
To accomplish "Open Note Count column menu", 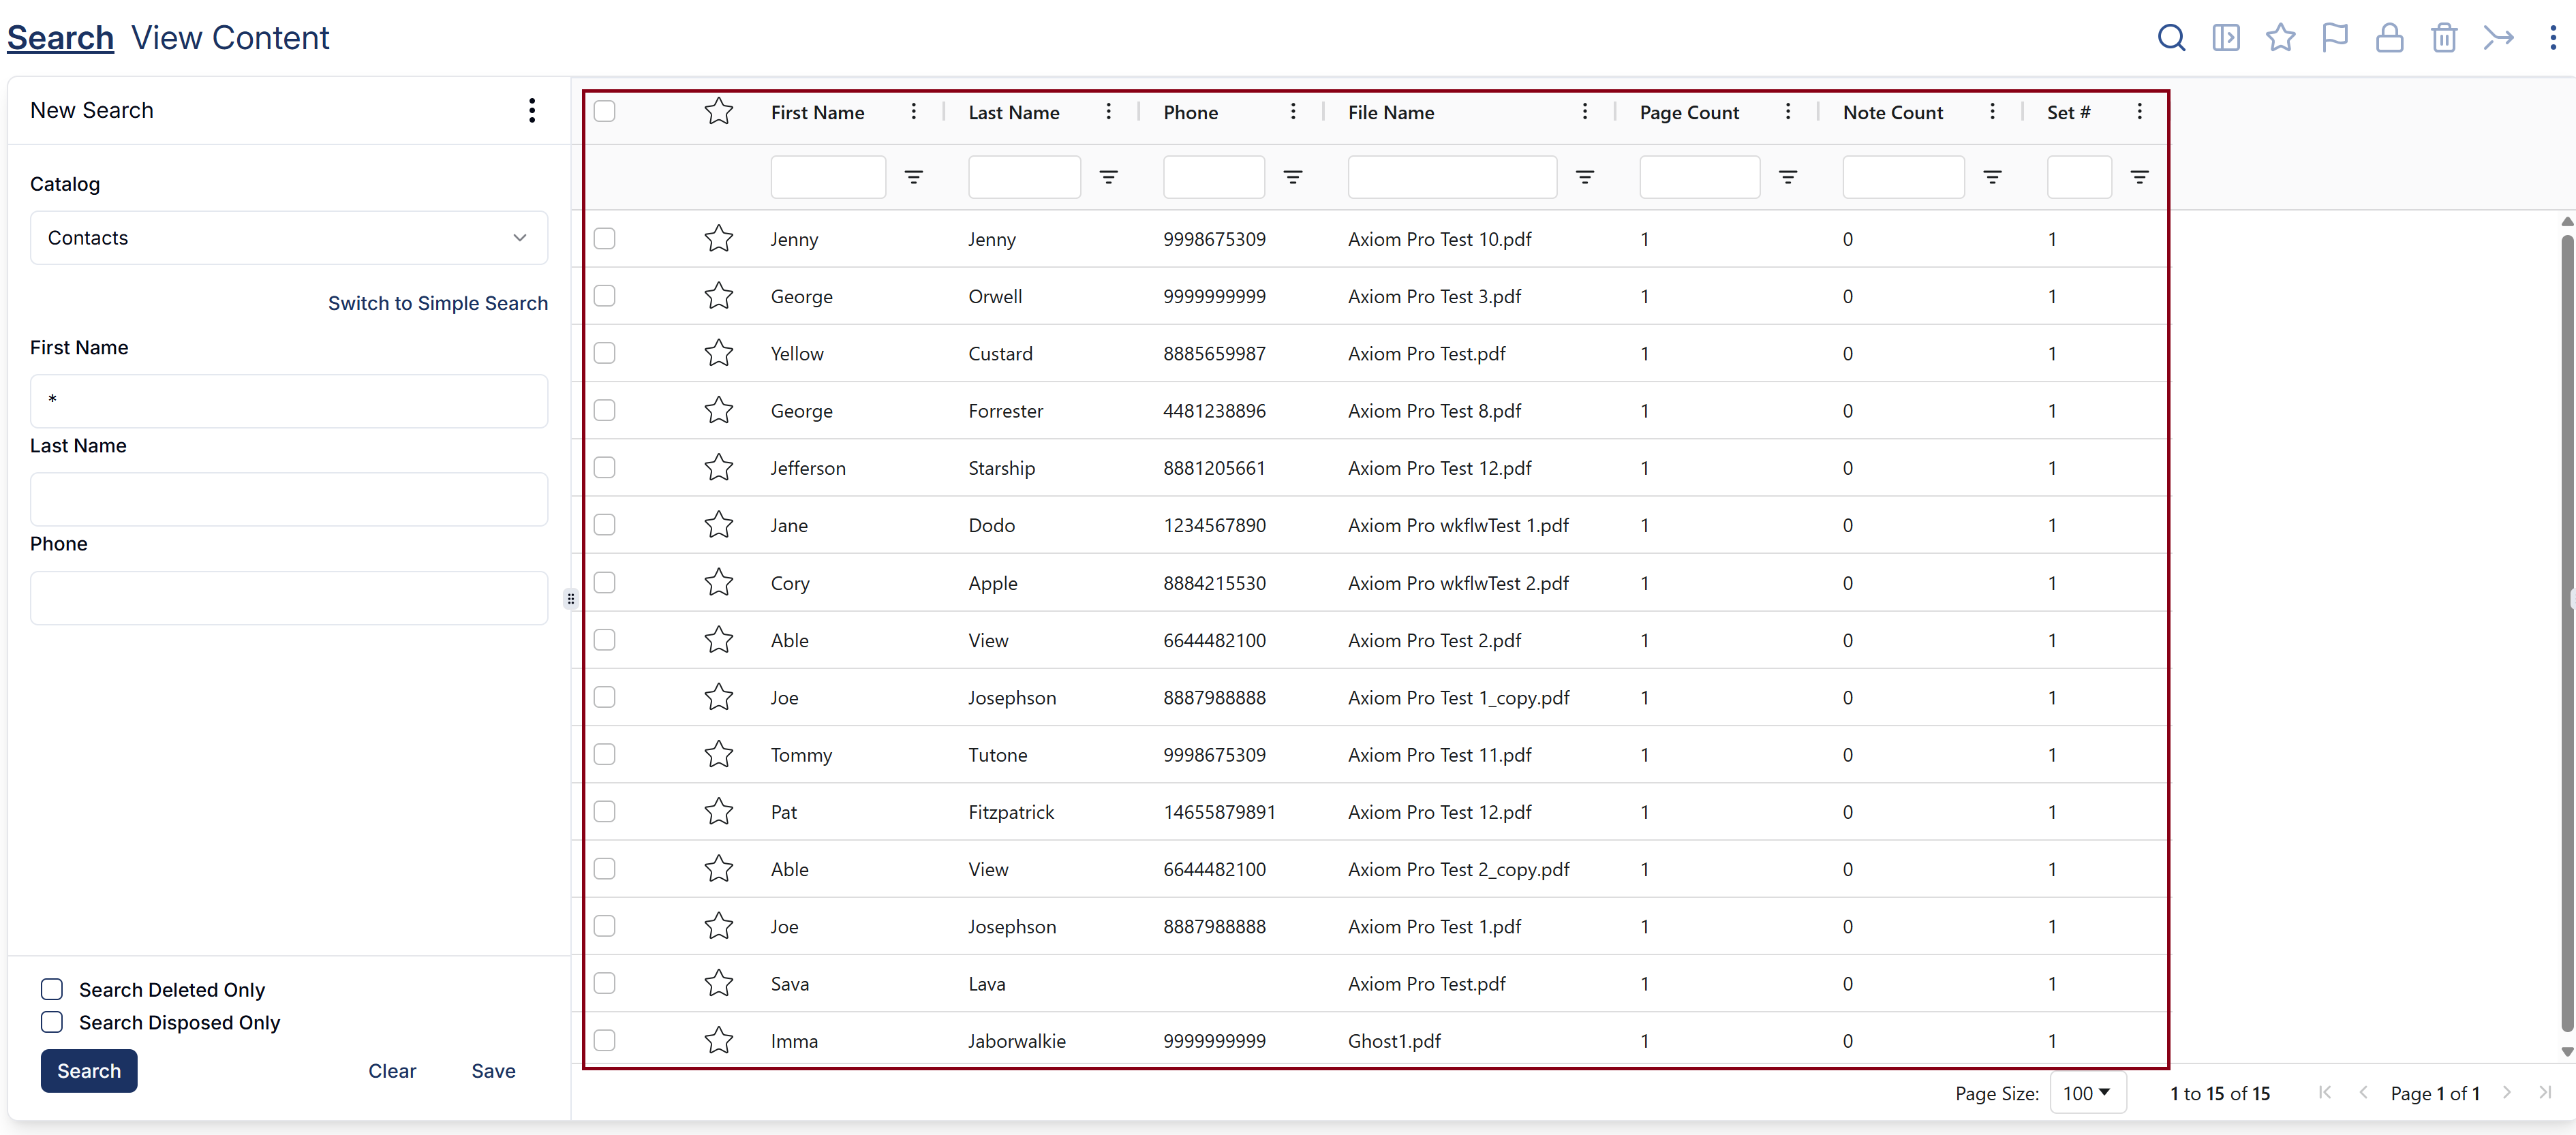I will 1992,111.
